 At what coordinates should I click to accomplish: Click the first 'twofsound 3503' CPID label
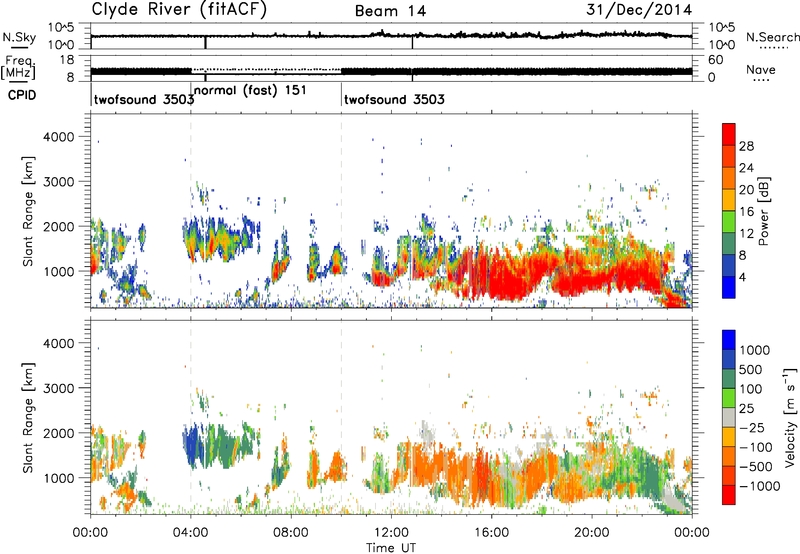pyautogui.click(x=144, y=99)
